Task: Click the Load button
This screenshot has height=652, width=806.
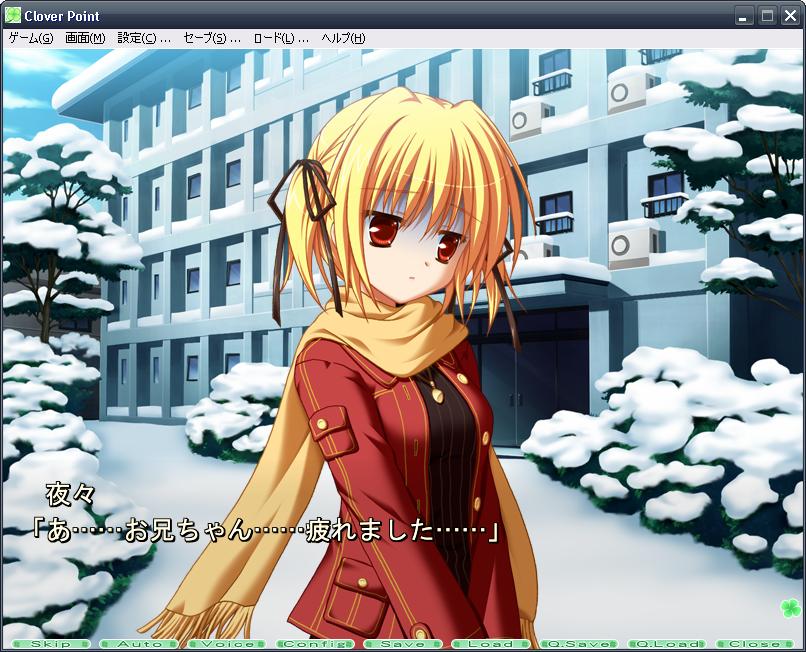Action: coord(490,644)
